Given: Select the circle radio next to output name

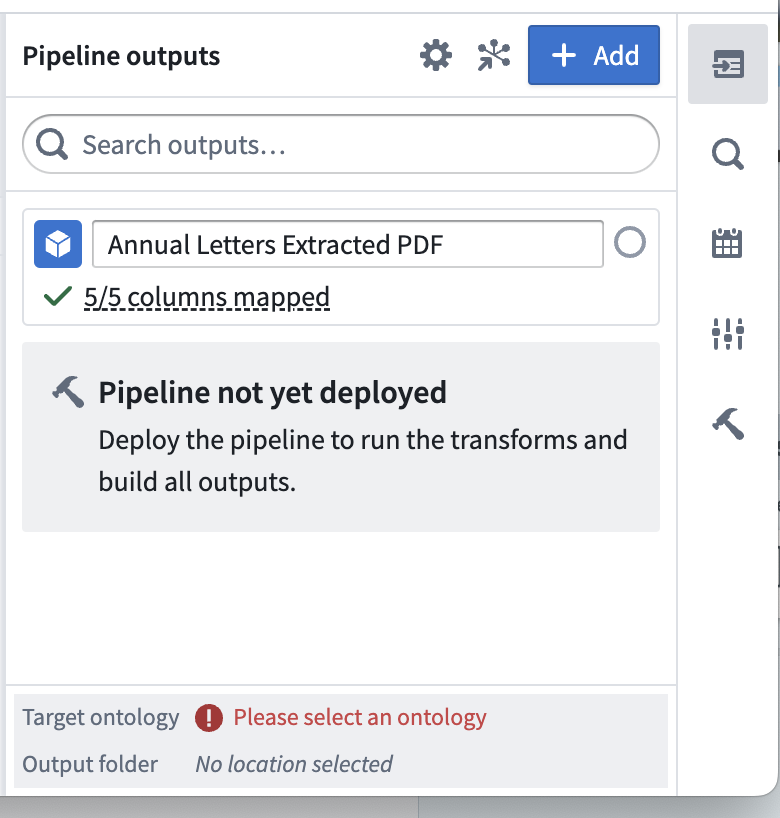Looking at the screenshot, I should click(630, 242).
